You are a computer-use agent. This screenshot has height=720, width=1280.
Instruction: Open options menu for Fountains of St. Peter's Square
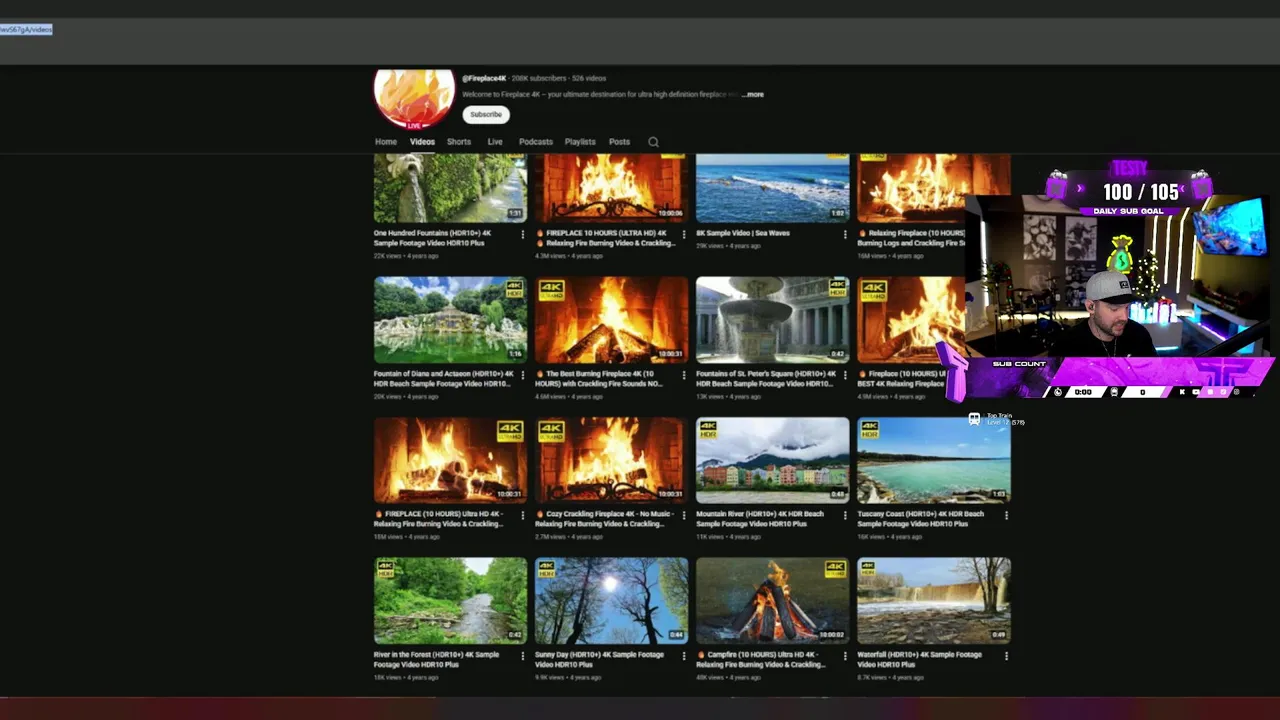844,375
